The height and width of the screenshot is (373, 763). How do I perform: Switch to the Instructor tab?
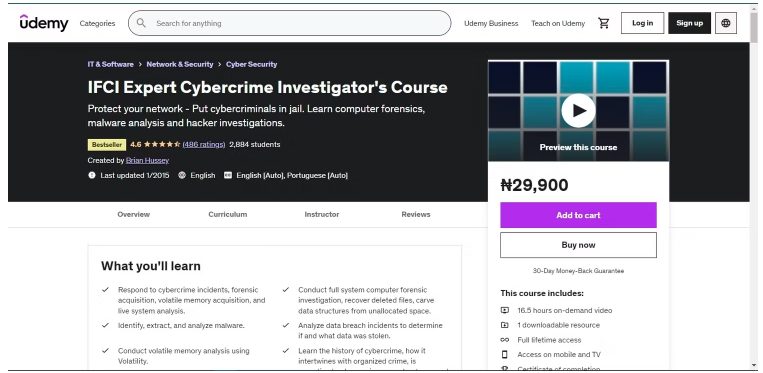(x=322, y=214)
